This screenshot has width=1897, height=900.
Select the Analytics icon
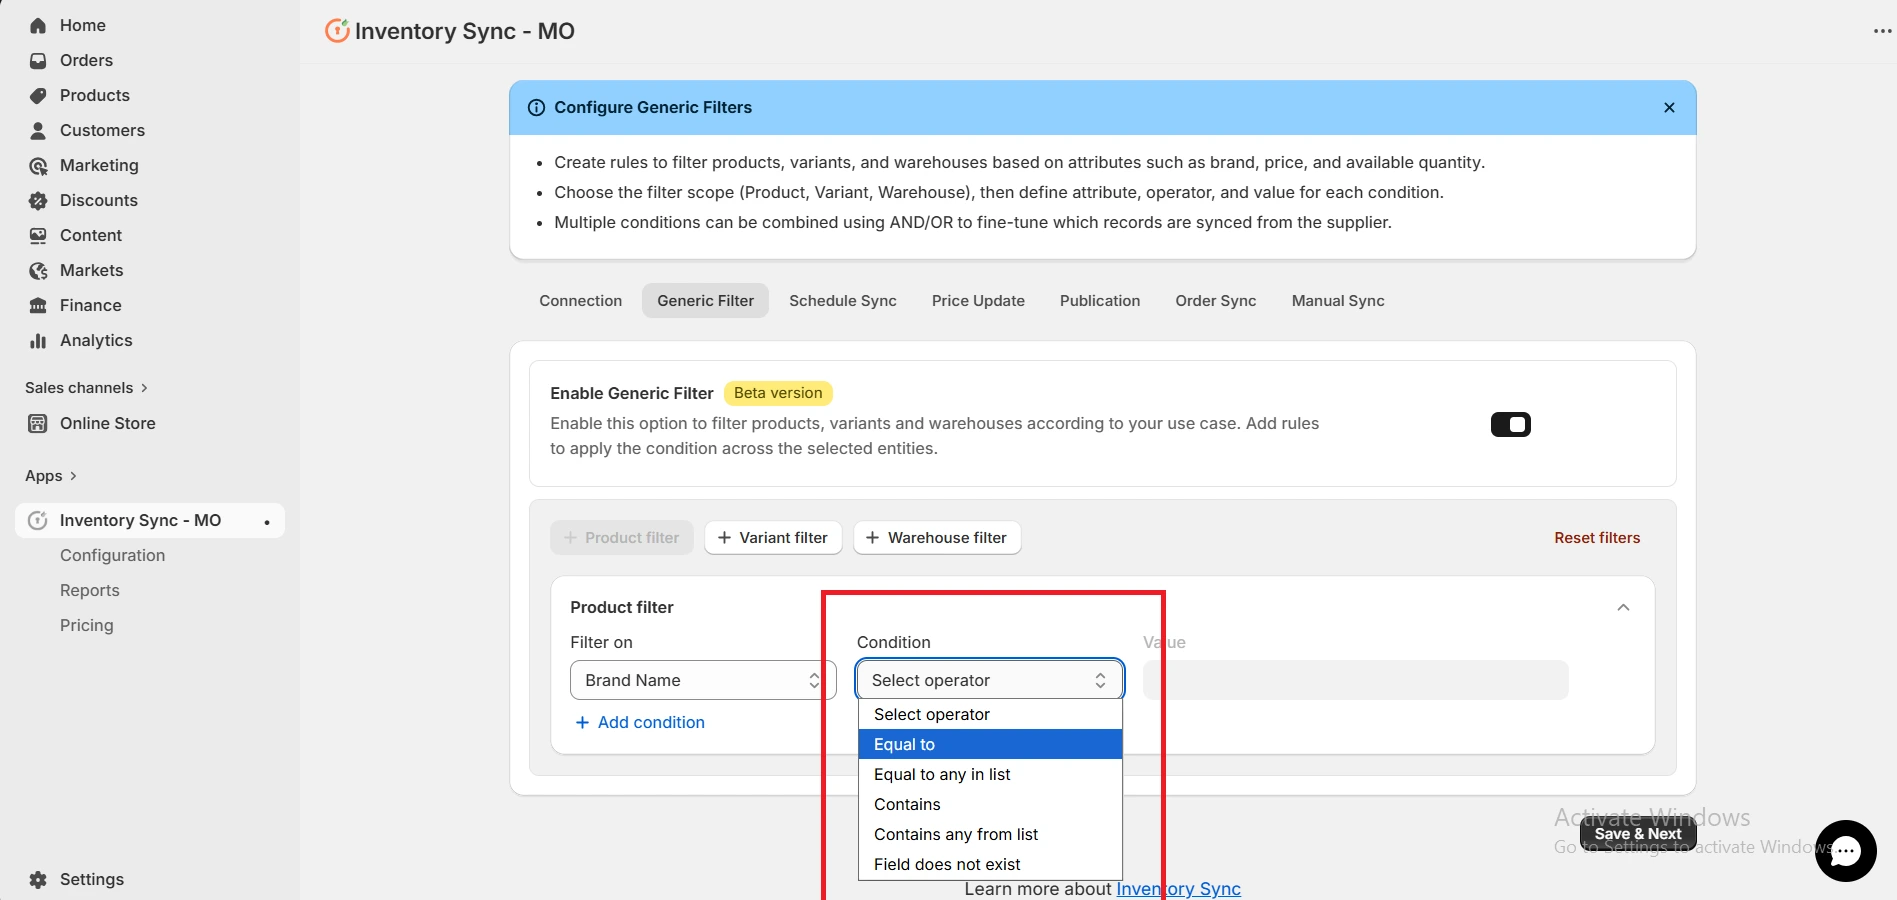coord(37,340)
